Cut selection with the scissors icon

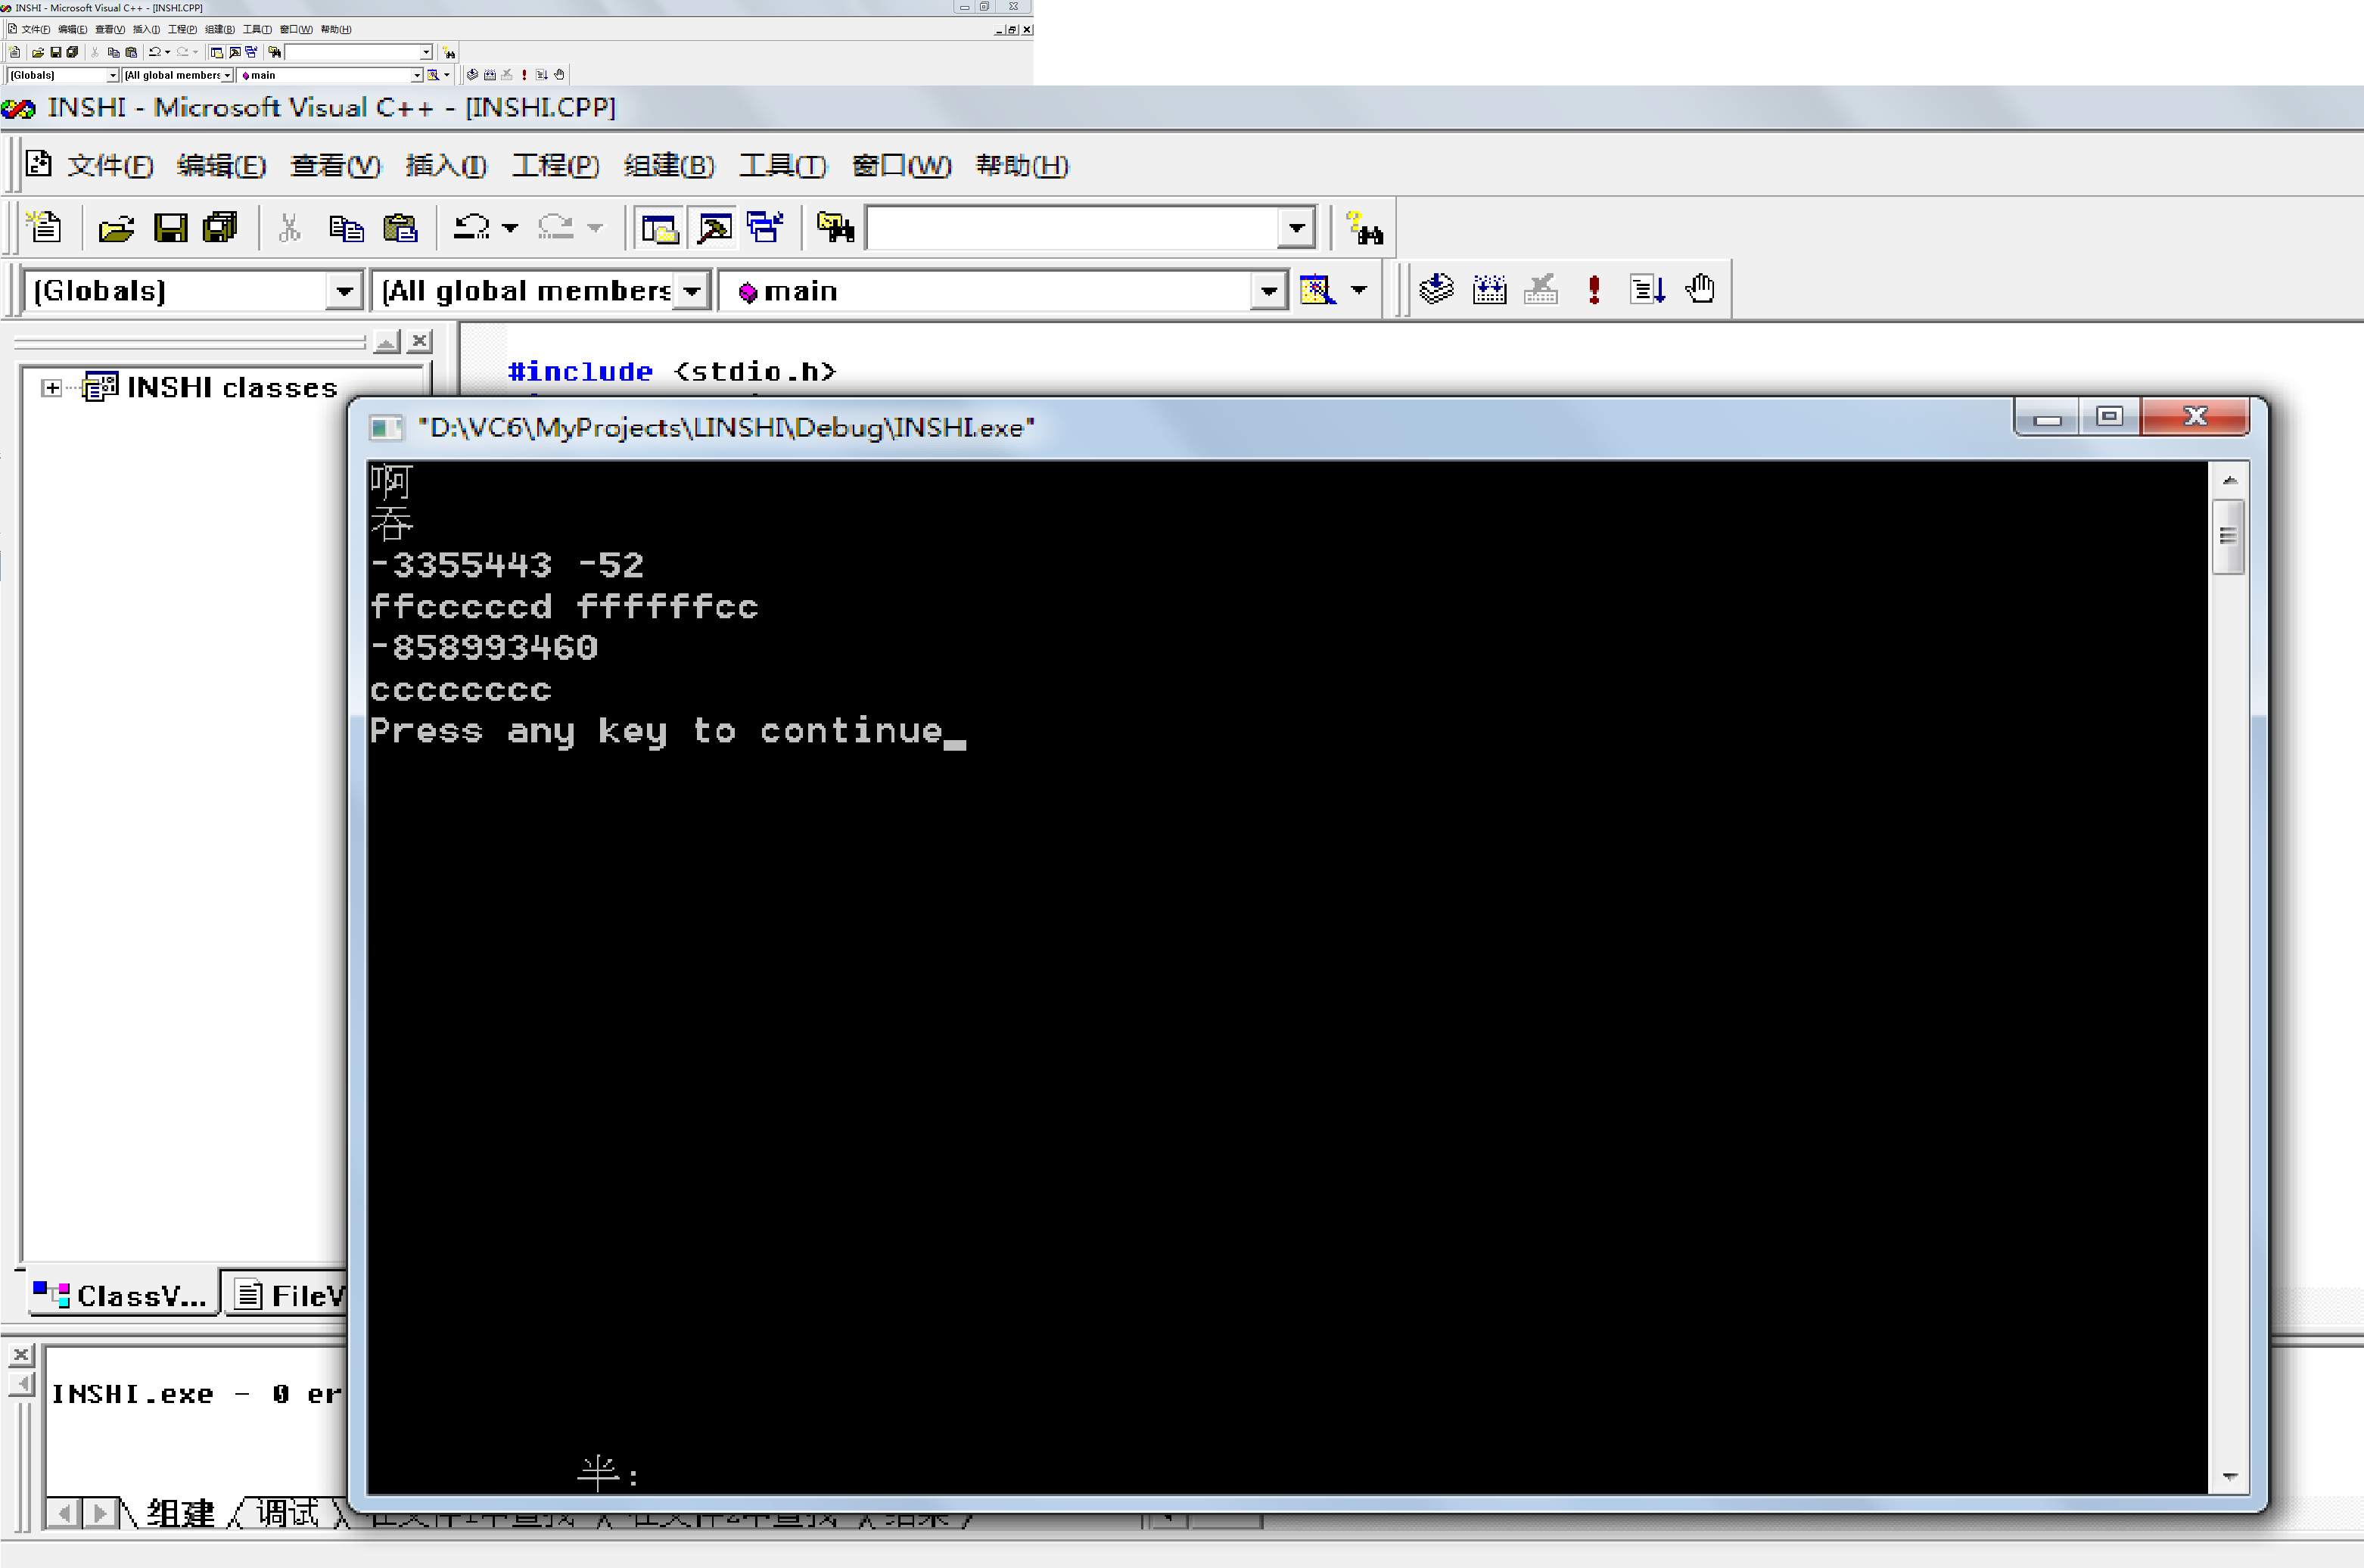coord(290,229)
